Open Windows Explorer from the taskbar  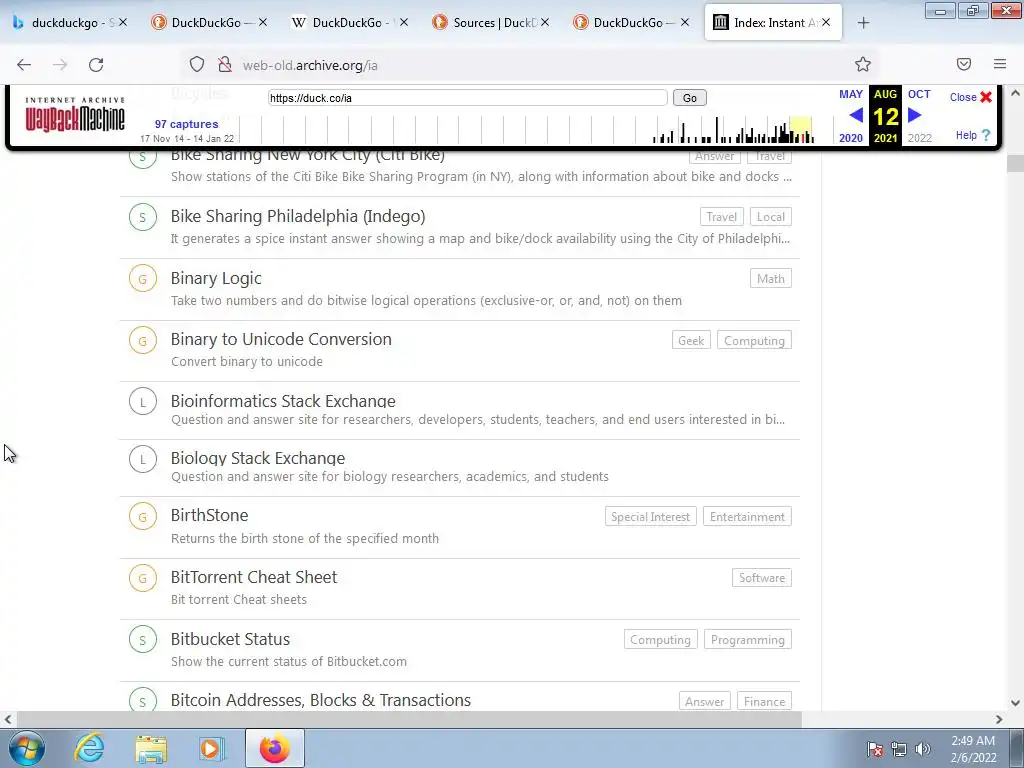[151, 748]
